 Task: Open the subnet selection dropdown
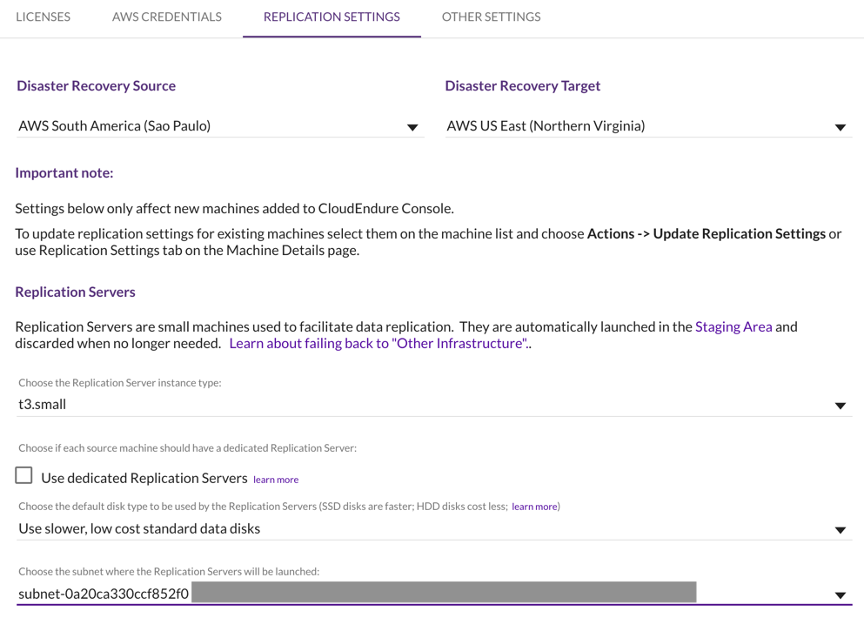click(x=434, y=594)
